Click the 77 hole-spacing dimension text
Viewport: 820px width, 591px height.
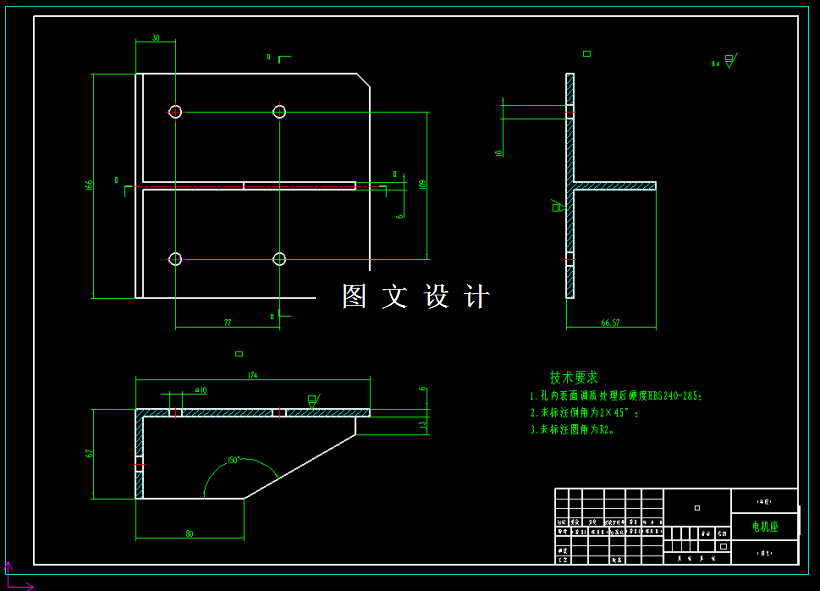227,323
